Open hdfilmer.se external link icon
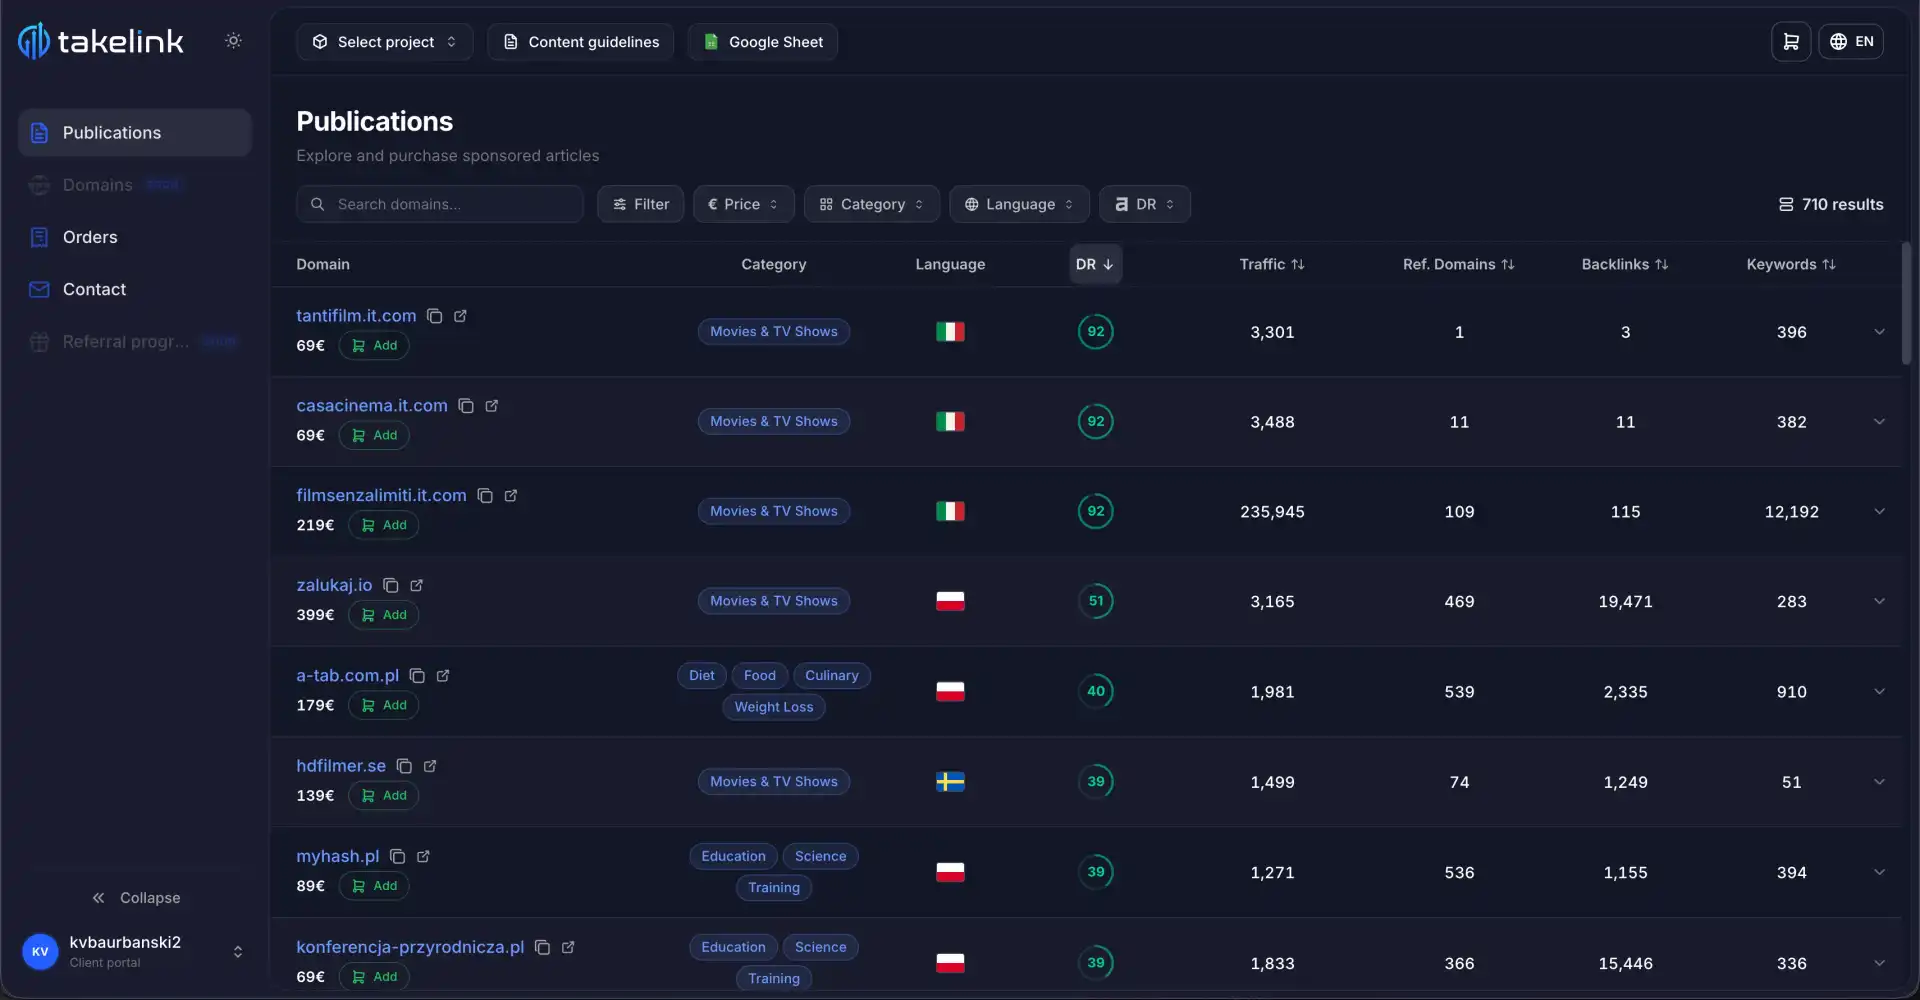This screenshot has height=1000, width=1920. coord(430,766)
